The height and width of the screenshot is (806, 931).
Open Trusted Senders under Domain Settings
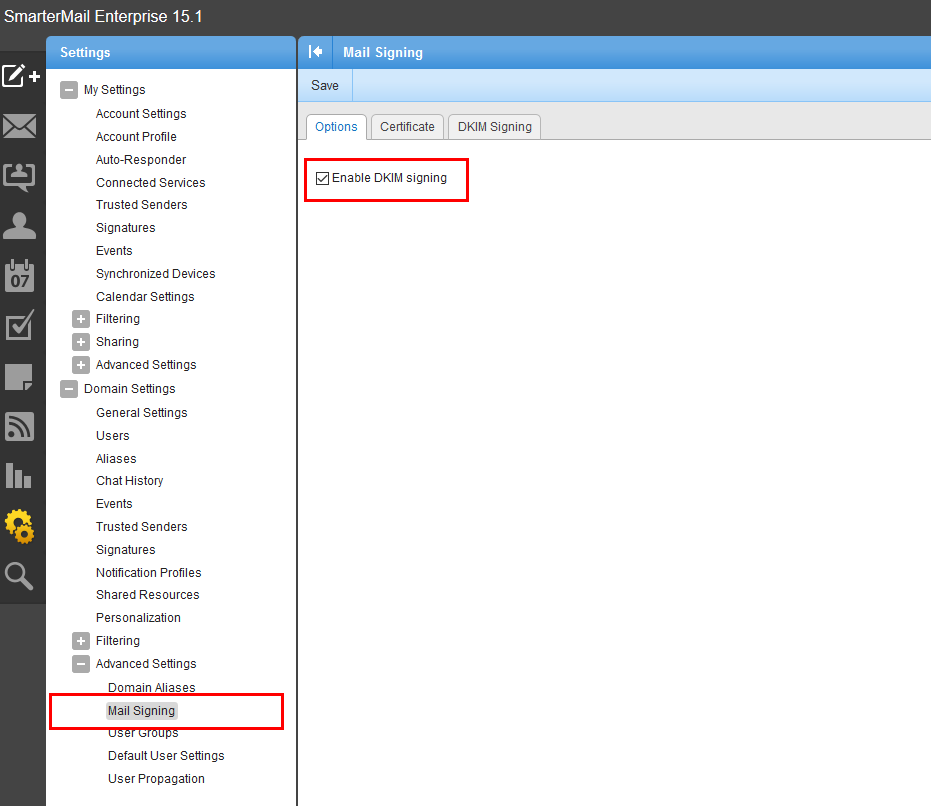coord(141,526)
